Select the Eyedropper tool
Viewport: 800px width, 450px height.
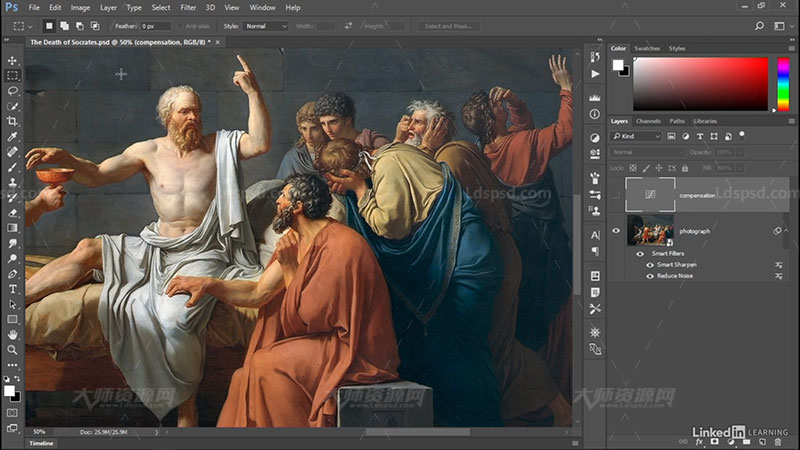[x=12, y=137]
